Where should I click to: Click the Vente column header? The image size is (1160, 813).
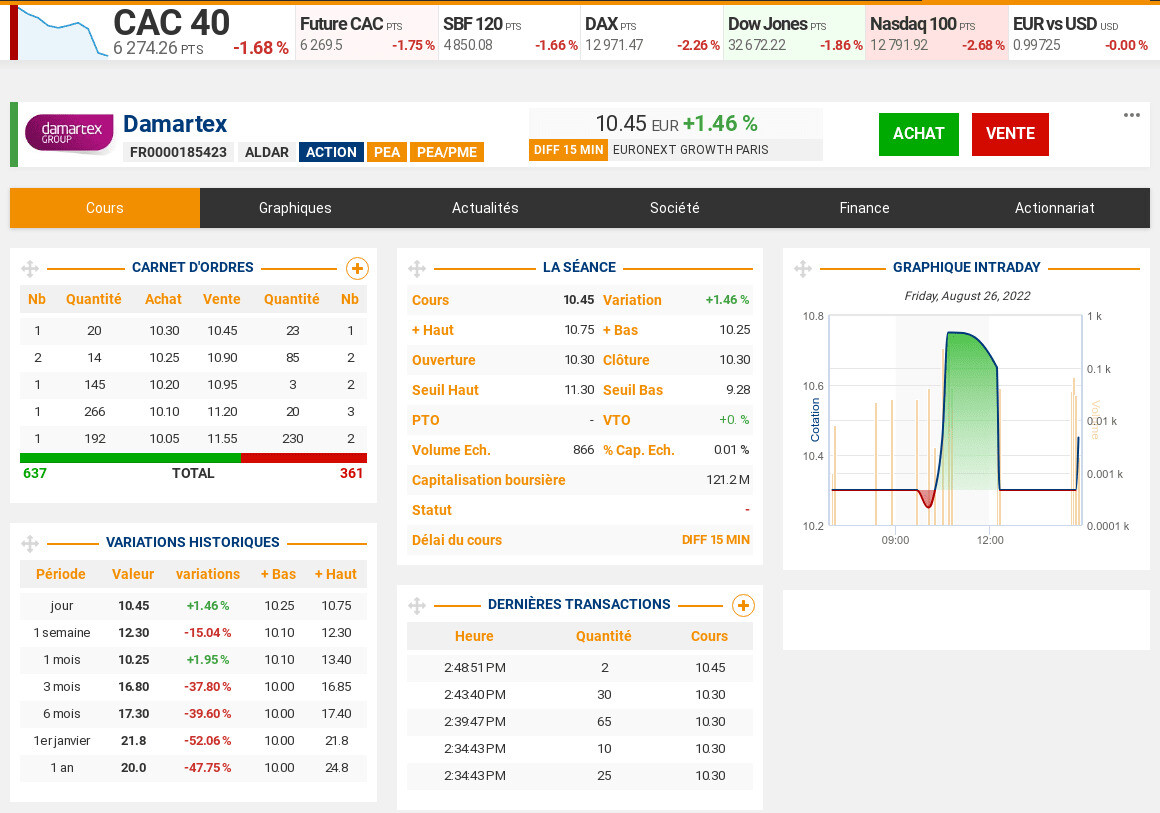point(221,299)
